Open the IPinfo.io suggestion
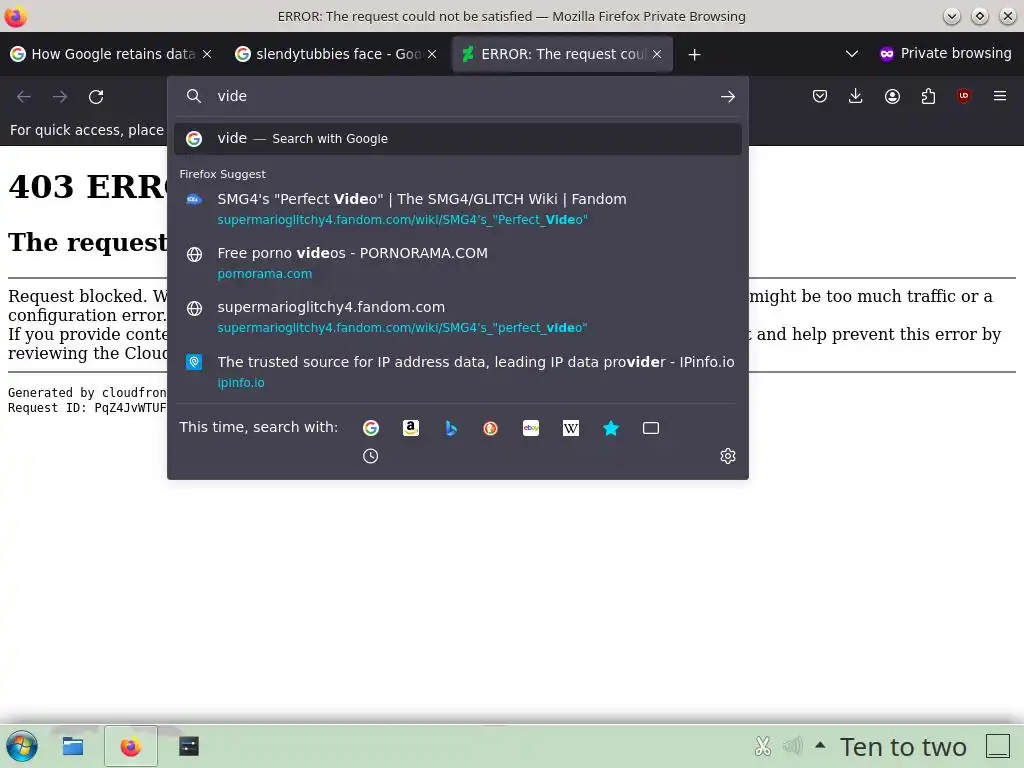The height and width of the screenshot is (768, 1024). coord(458,371)
